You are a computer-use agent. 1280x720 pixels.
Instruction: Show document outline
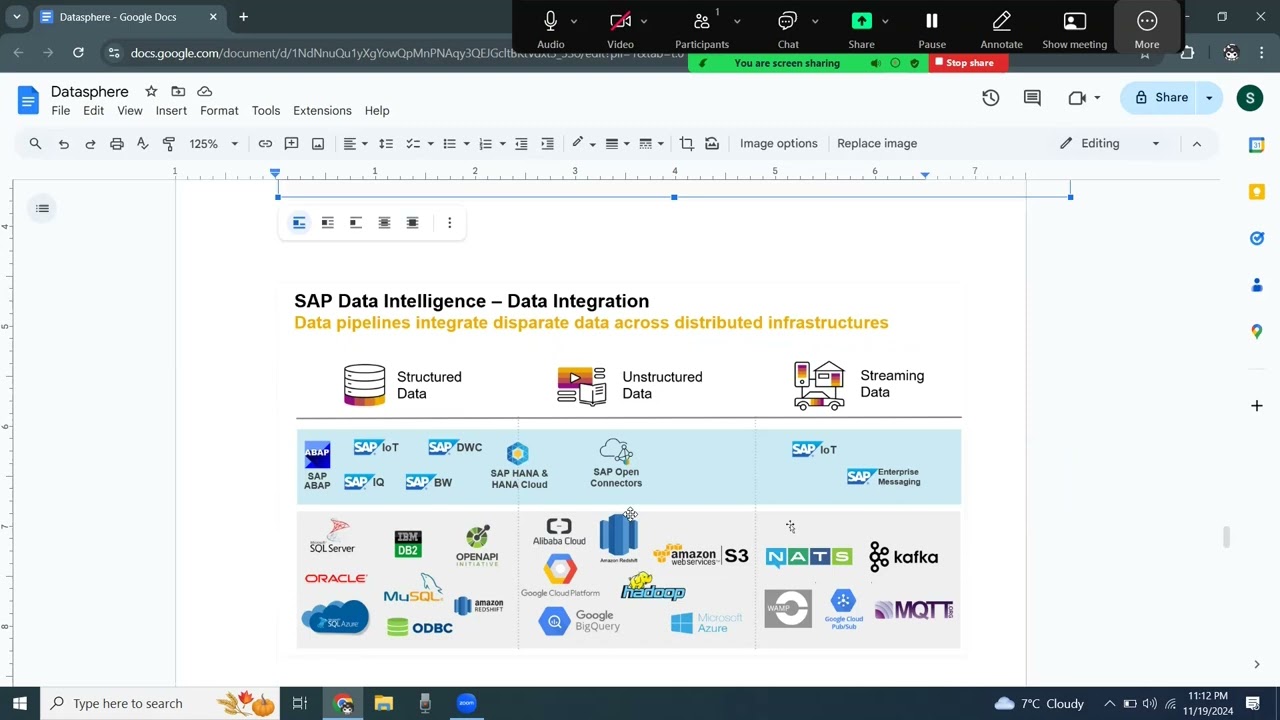pos(42,208)
